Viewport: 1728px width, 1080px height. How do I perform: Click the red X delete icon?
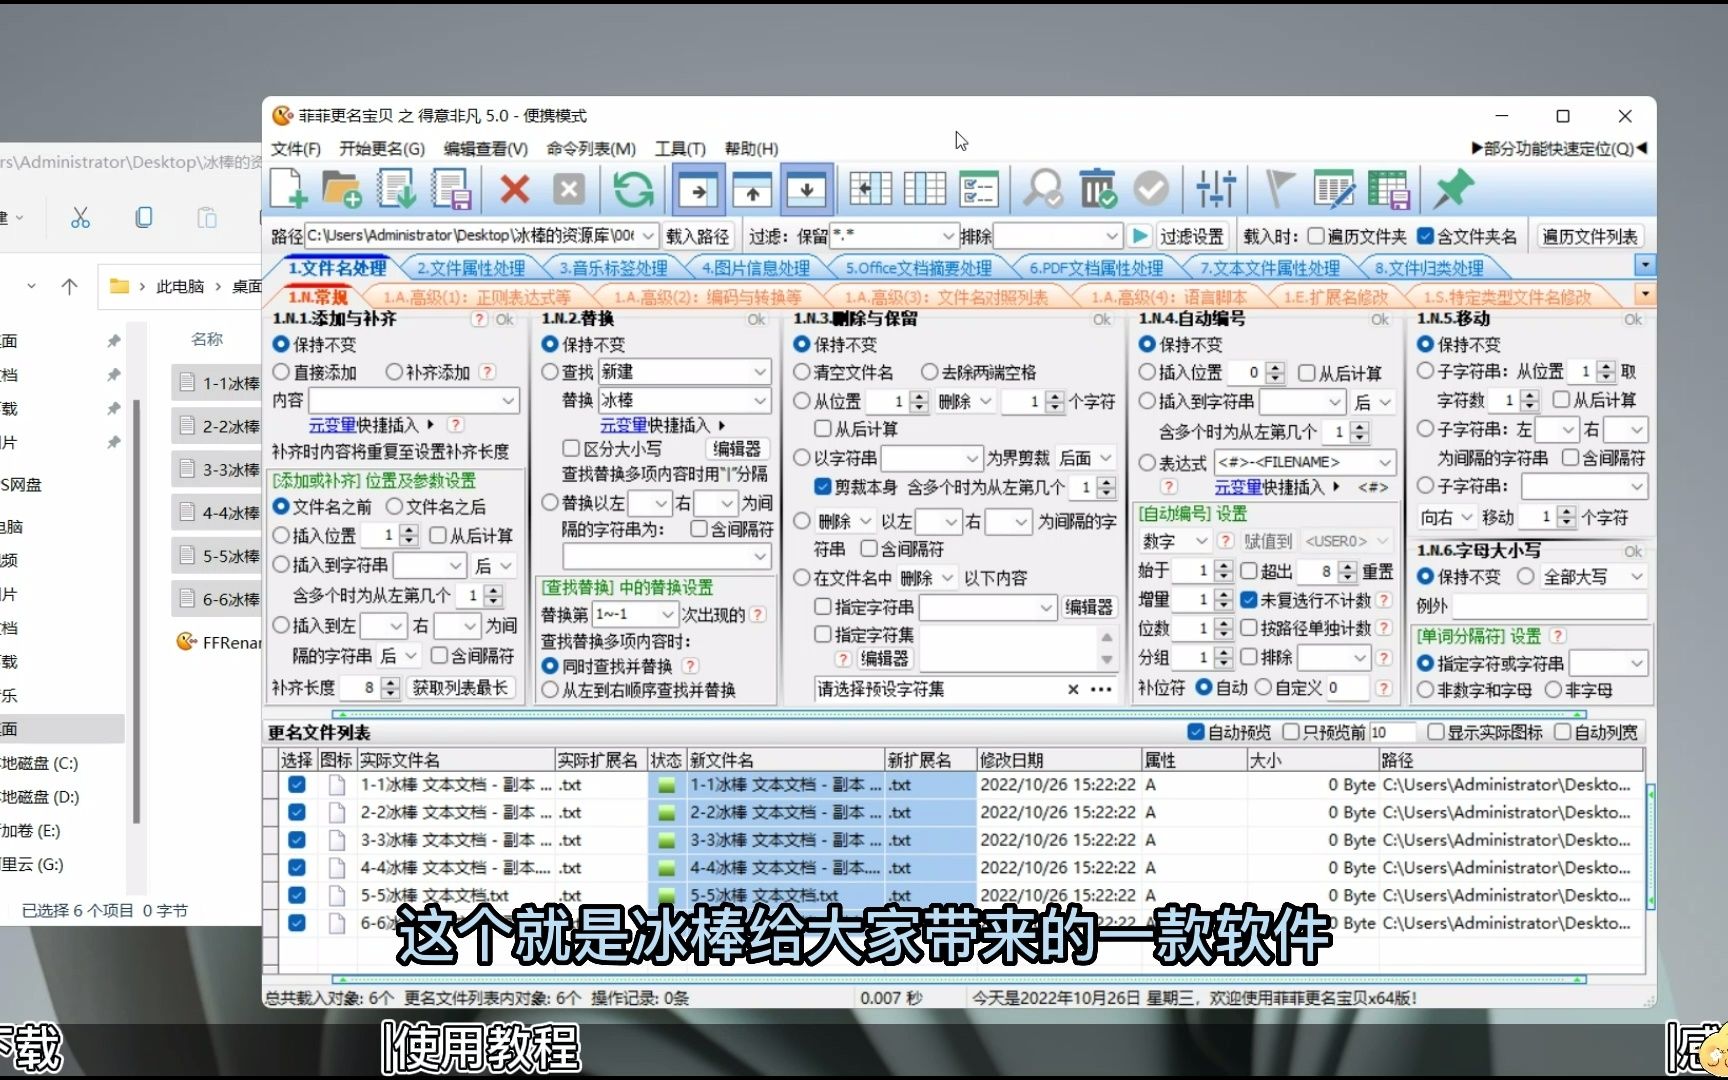point(514,189)
